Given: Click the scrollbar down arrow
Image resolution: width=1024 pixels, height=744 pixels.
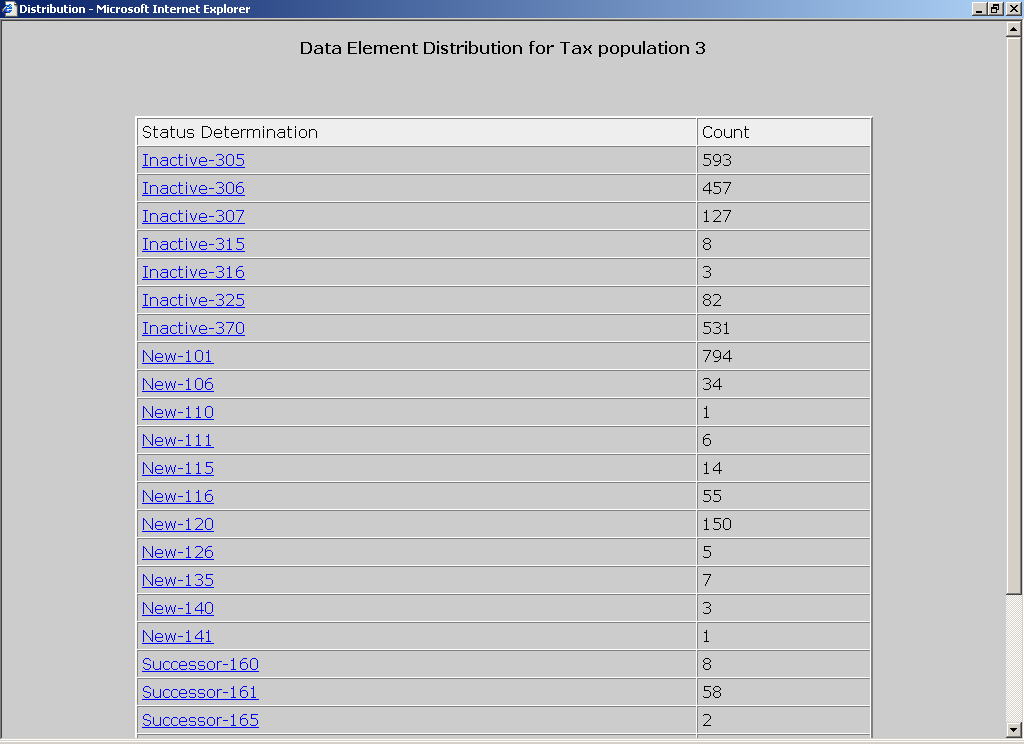Looking at the screenshot, I should pyautogui.click(x=1013, y=730).
